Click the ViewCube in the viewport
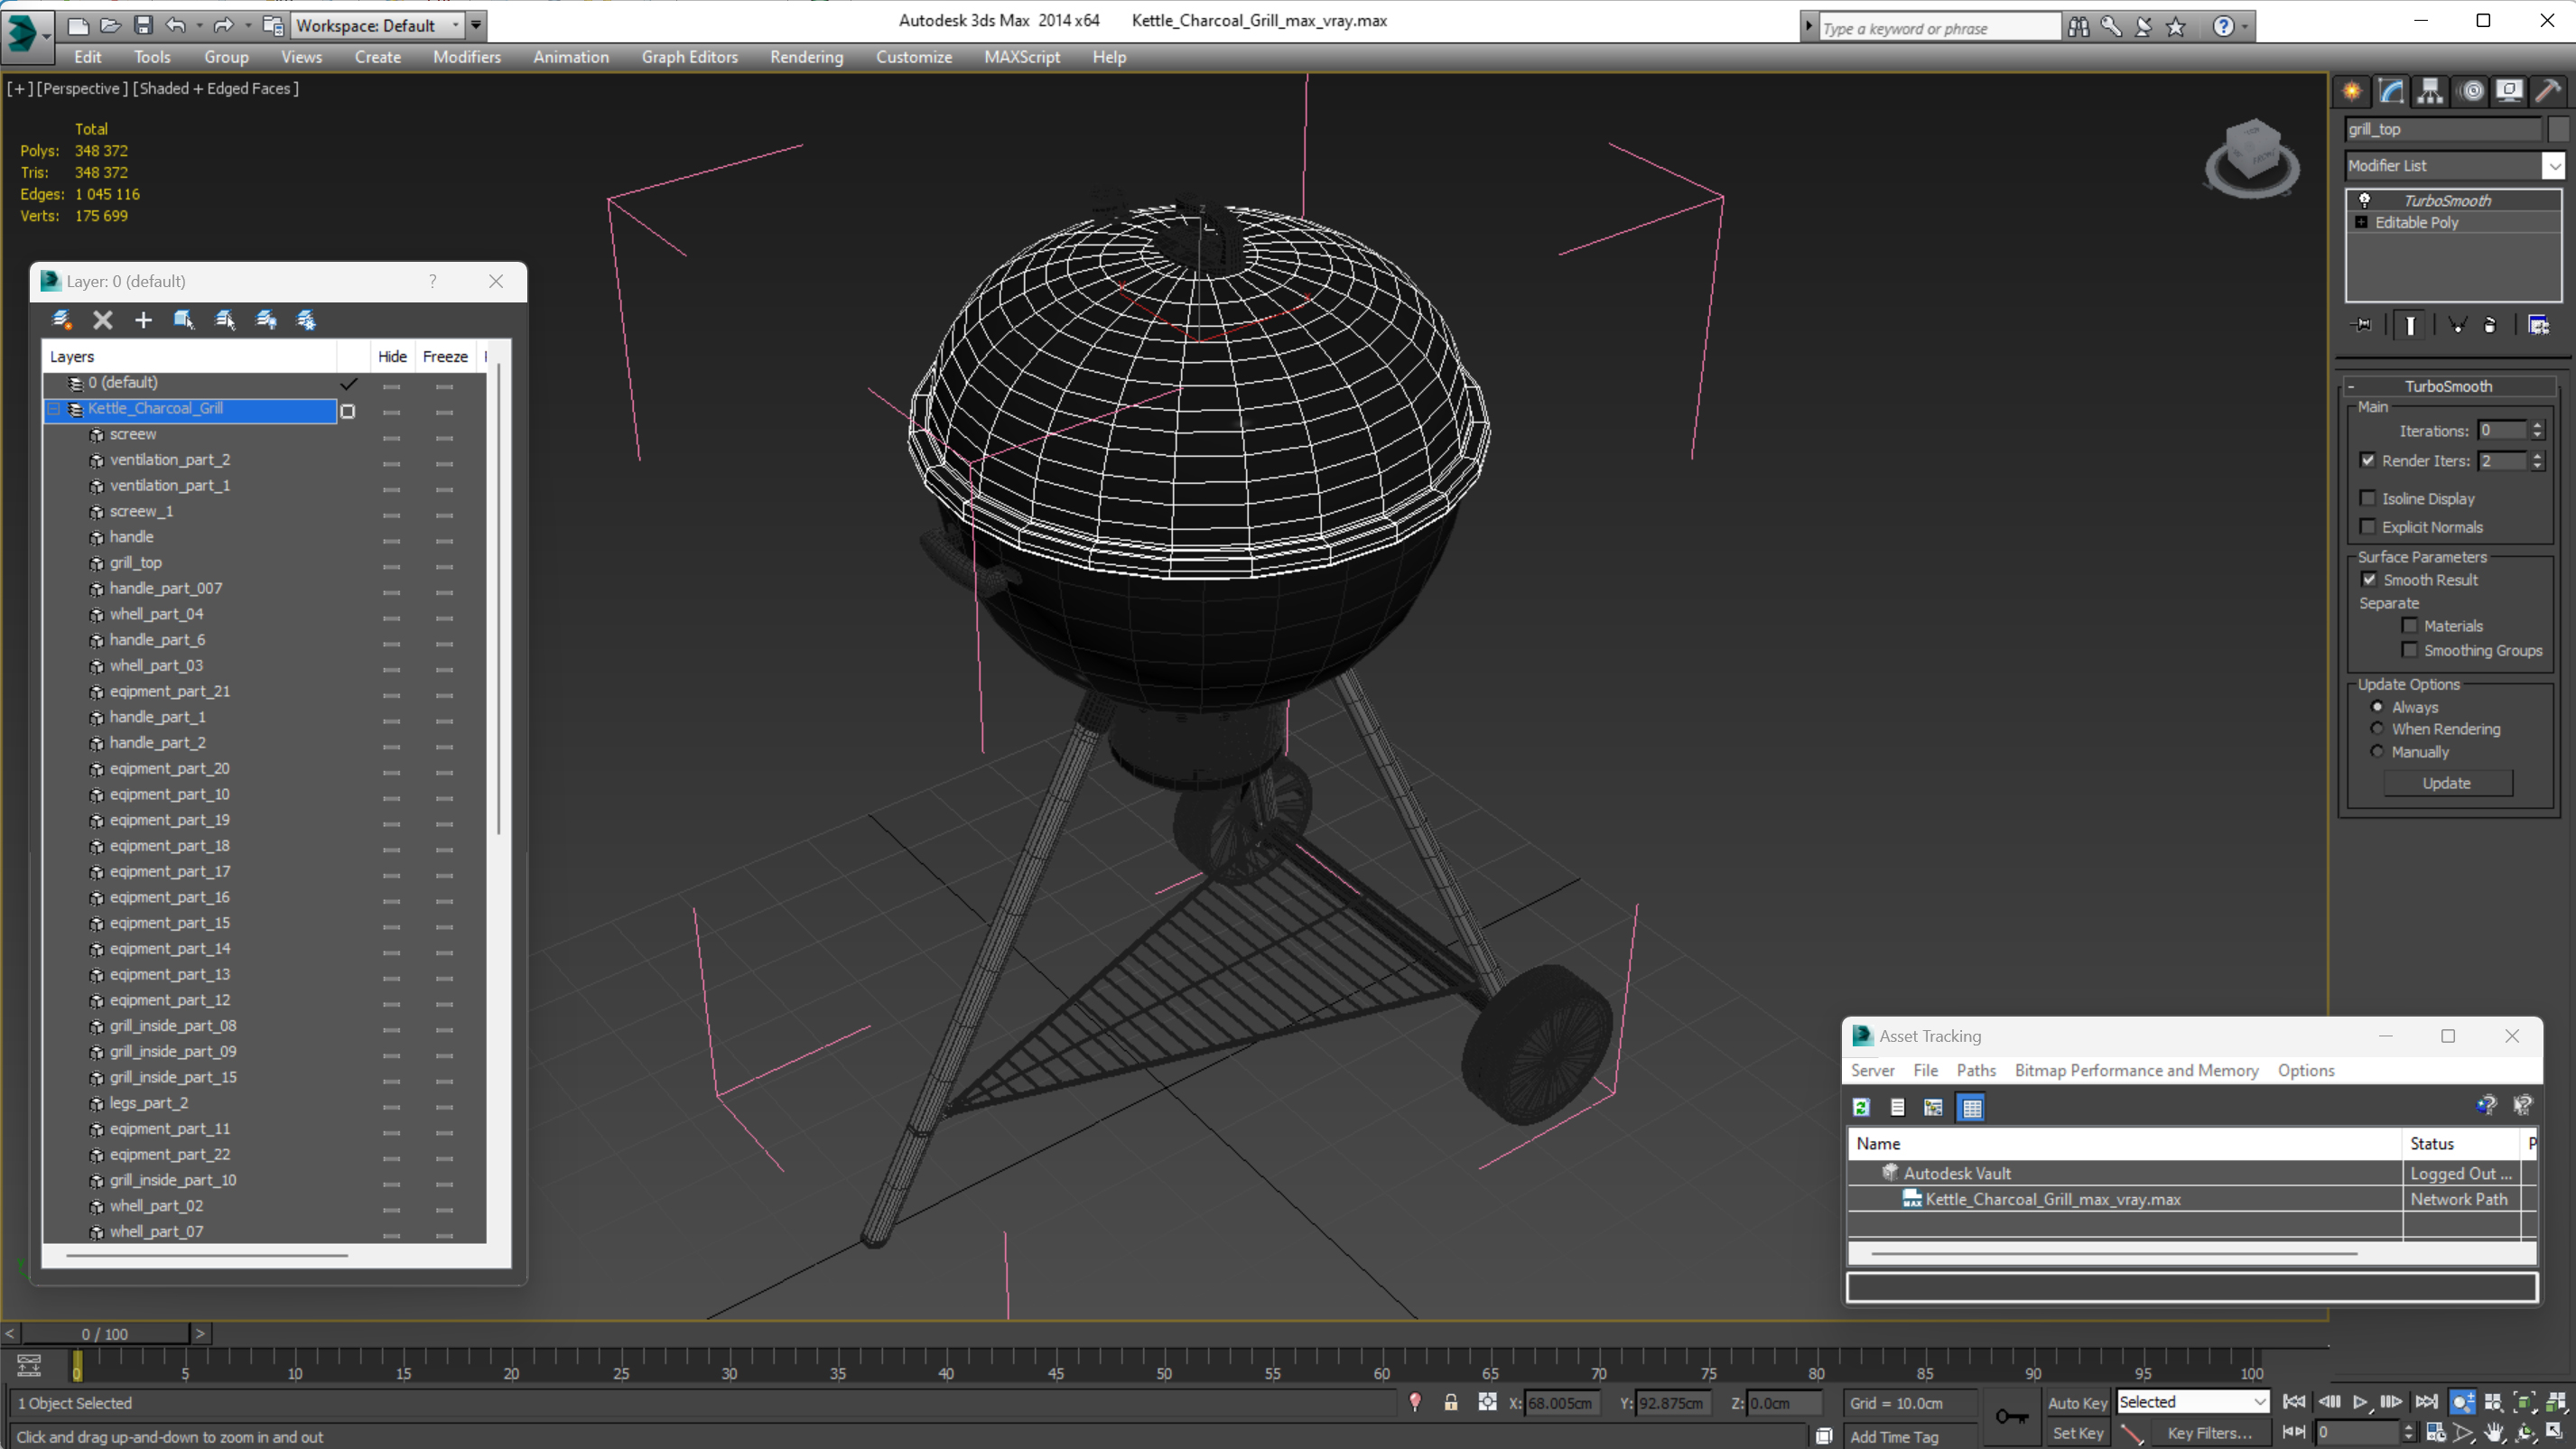2576x1449 pixels. 2251,158
